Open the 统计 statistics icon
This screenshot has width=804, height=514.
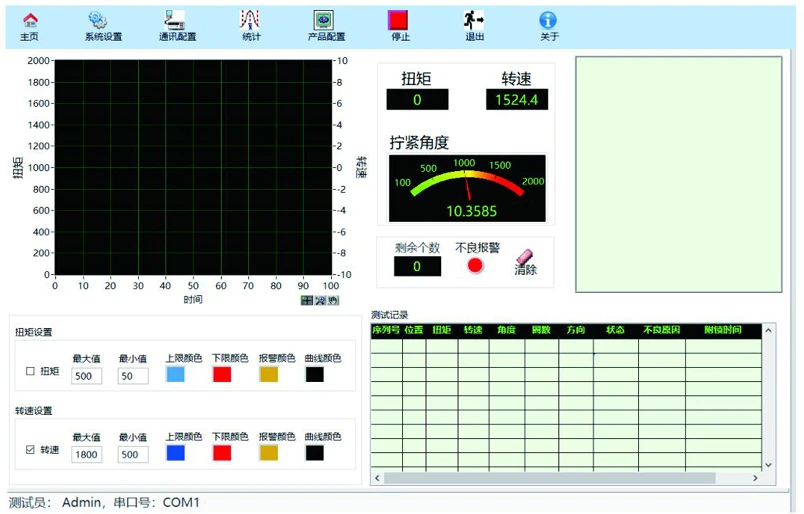tap(250, 21)
